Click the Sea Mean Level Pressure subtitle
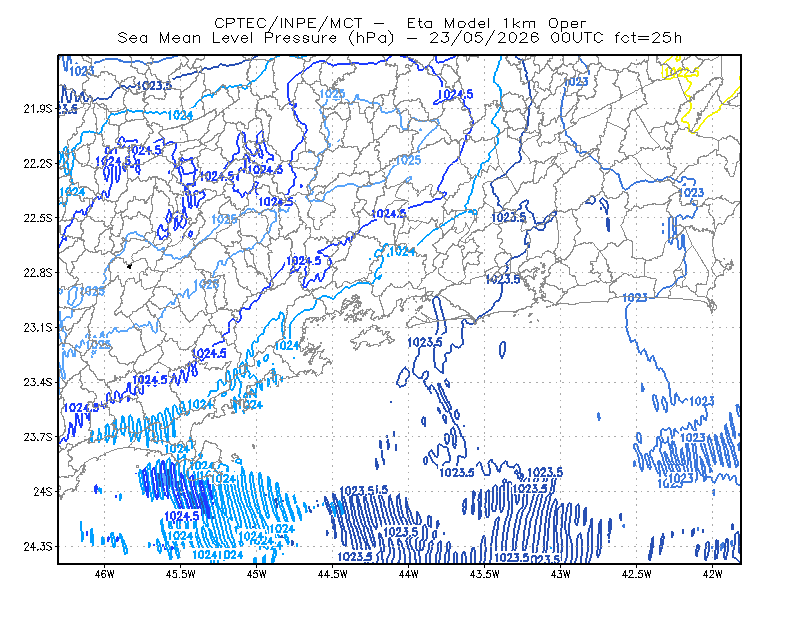Image resolution: width=800 pixels, height=618 pixels. tap(400, 38)
